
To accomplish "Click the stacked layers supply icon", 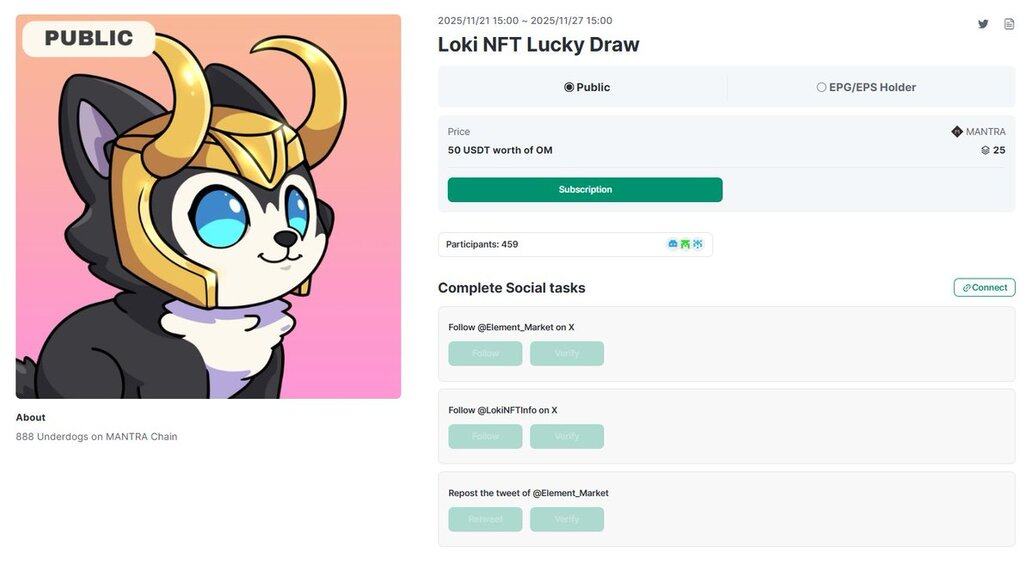I will click(985, 150).
